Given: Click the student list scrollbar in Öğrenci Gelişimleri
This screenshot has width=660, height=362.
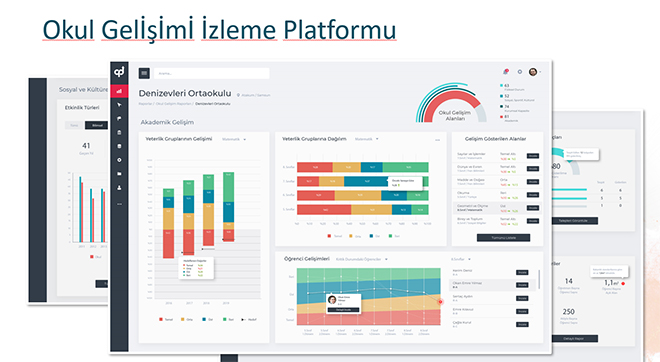Looking at the screenshot, I should tap(539, 279).
